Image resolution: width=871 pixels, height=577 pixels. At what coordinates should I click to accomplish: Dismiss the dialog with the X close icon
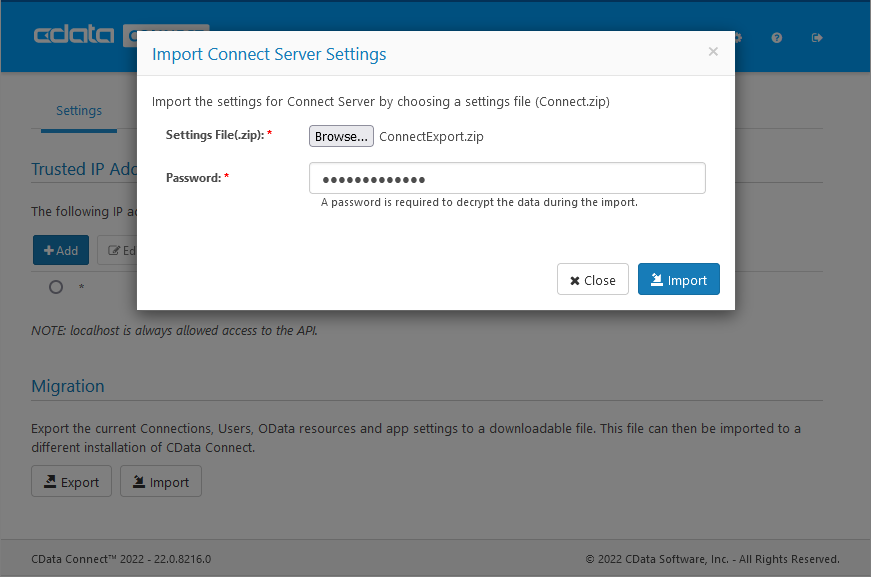(x=713, y=51)
